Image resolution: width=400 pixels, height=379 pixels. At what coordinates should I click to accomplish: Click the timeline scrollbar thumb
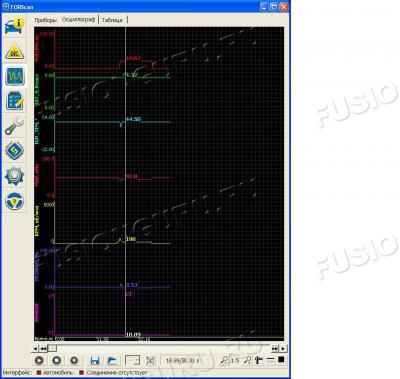coord(52,348)
